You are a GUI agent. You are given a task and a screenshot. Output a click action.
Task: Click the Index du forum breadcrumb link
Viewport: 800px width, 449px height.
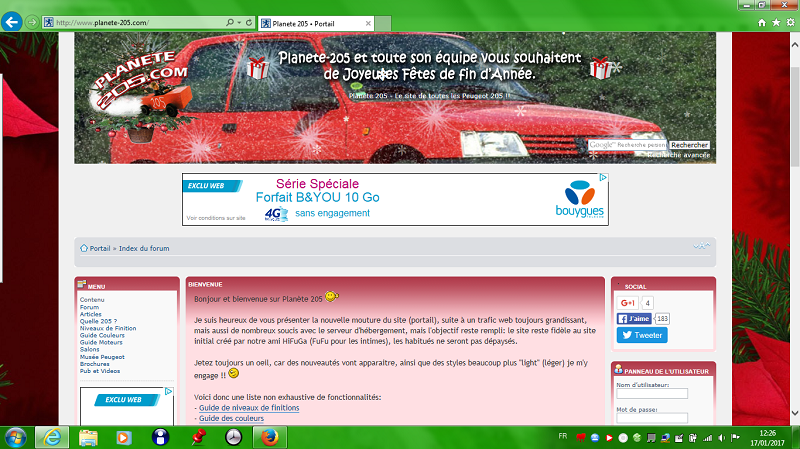point(144,248)
